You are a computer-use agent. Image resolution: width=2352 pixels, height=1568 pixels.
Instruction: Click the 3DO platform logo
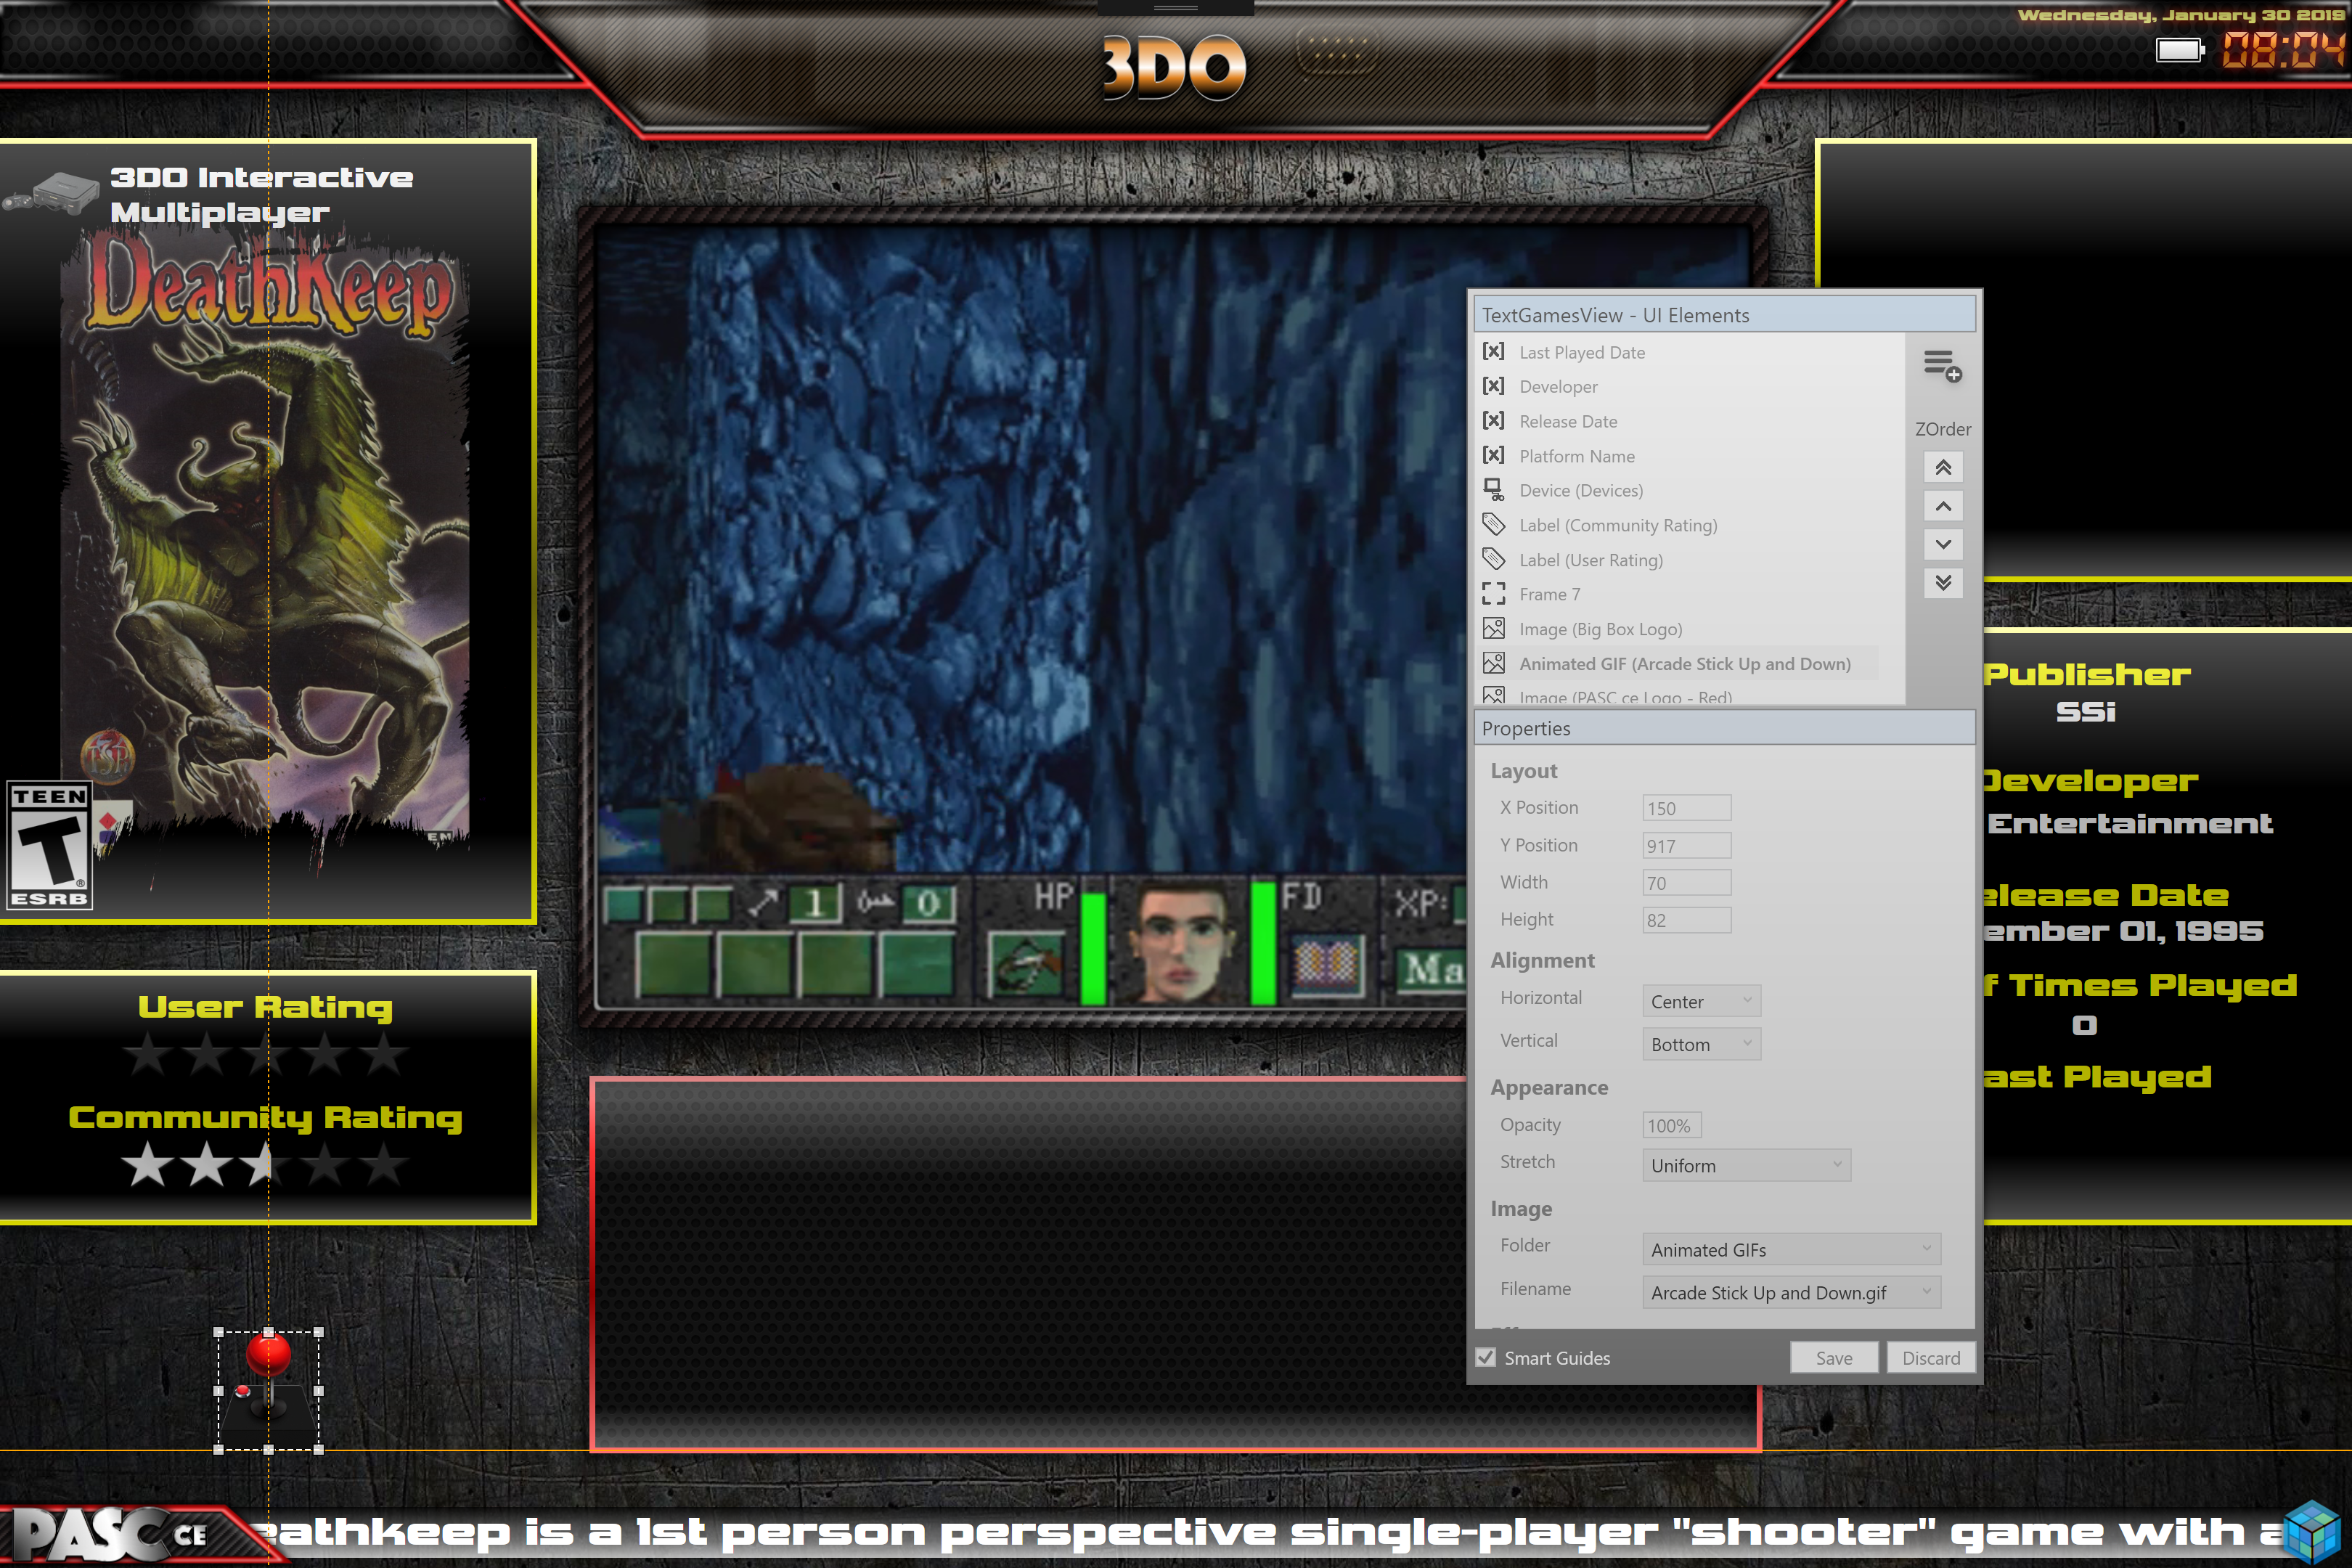click(1174, 68)
